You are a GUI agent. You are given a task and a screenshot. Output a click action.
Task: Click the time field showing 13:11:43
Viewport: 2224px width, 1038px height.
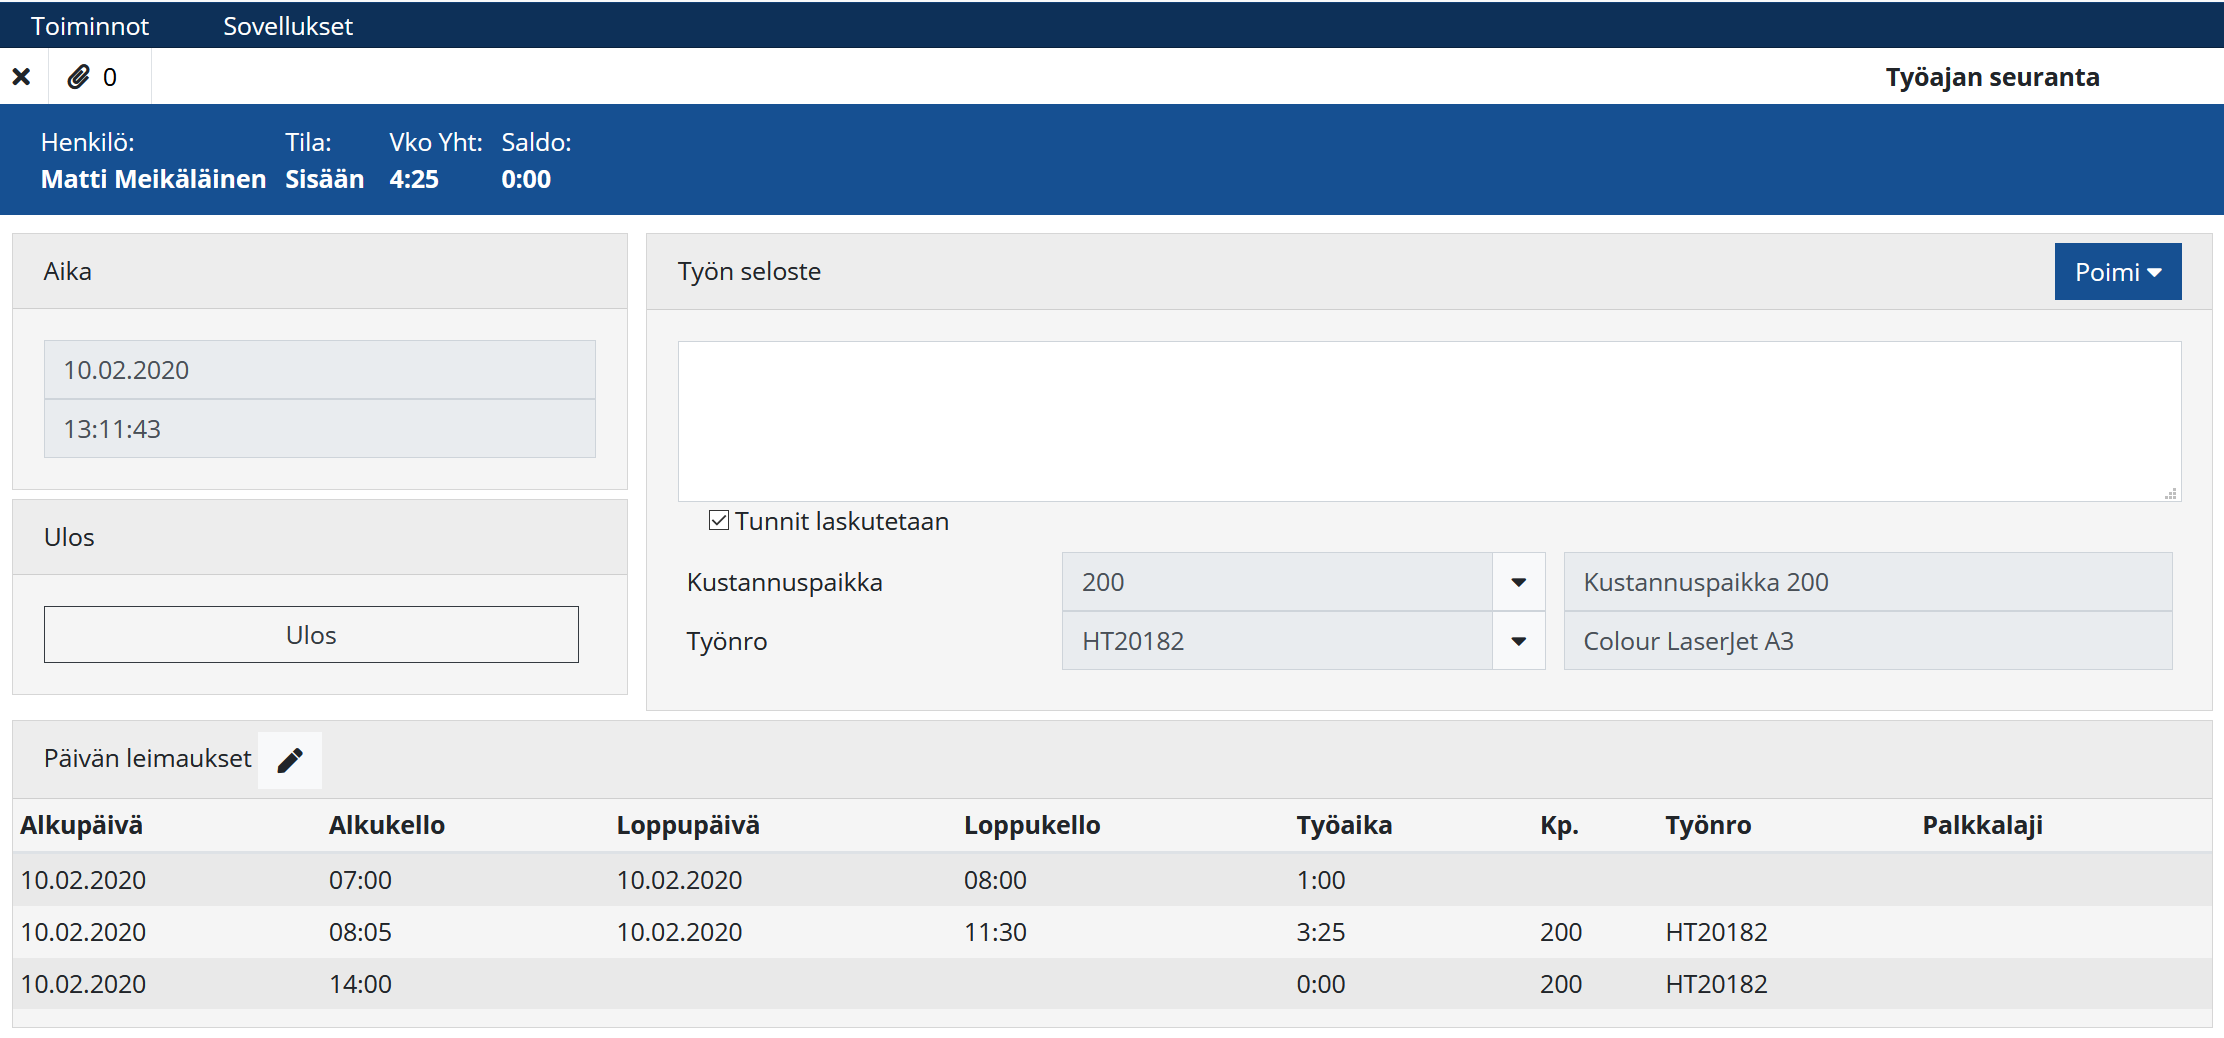(x=319, y=429)
